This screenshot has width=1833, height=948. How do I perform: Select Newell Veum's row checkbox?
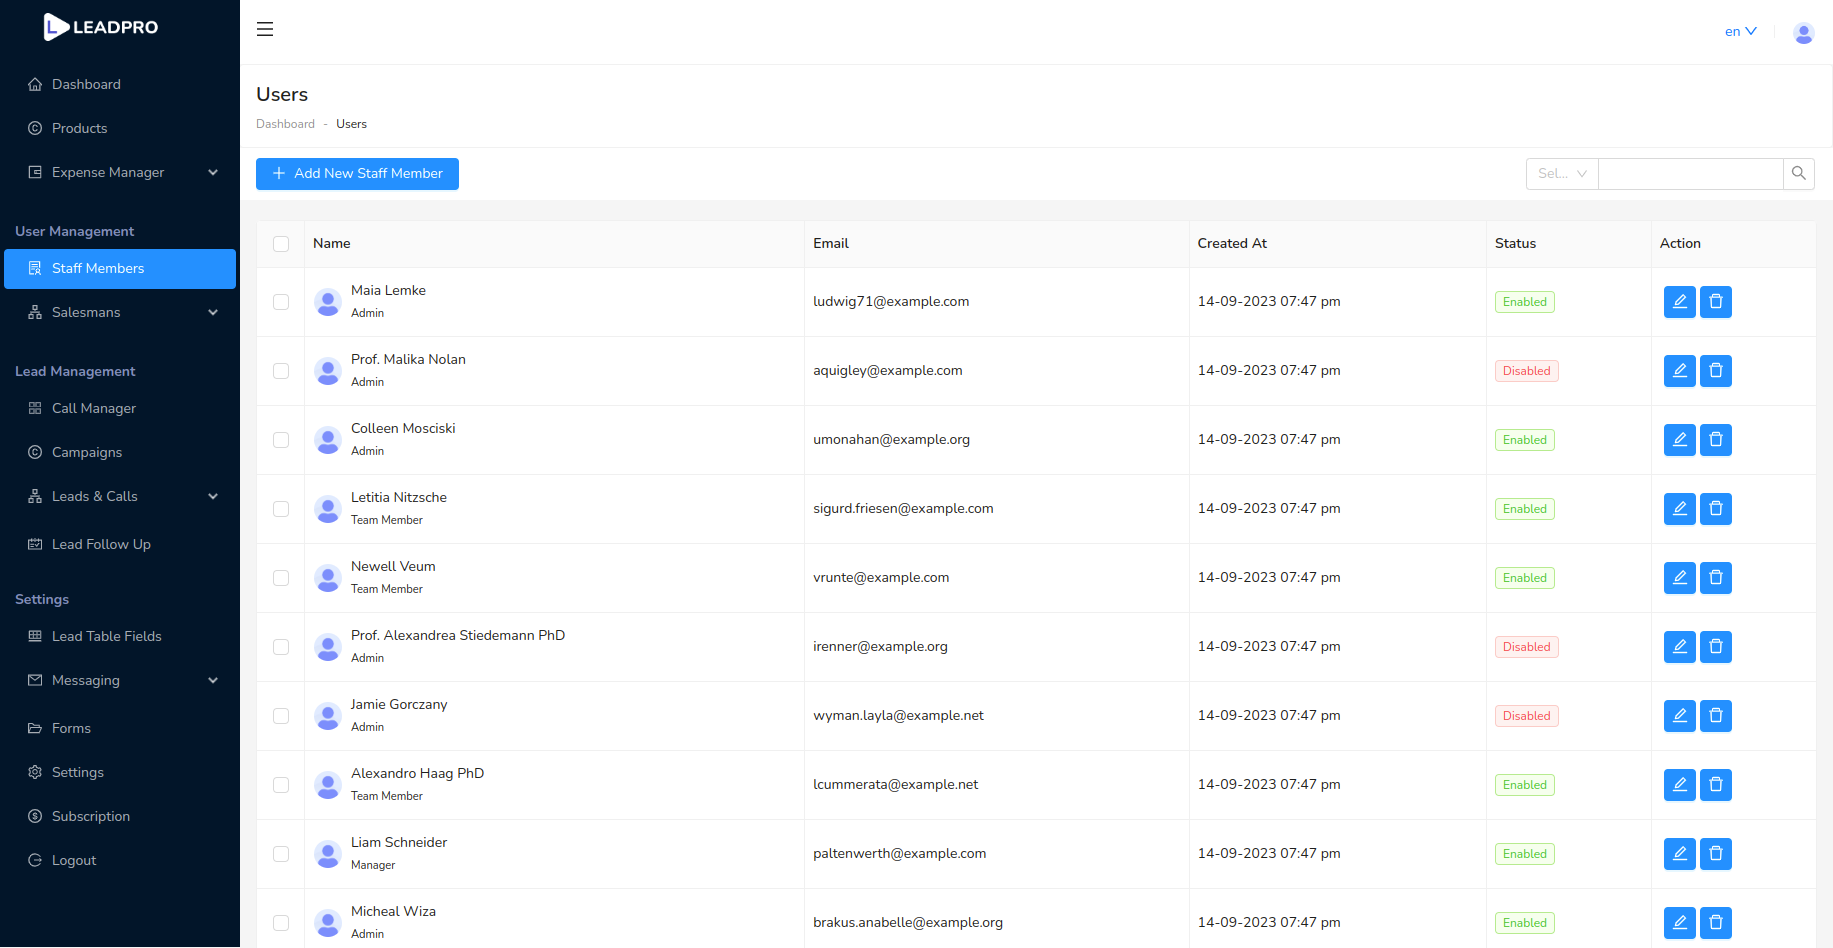281,578
